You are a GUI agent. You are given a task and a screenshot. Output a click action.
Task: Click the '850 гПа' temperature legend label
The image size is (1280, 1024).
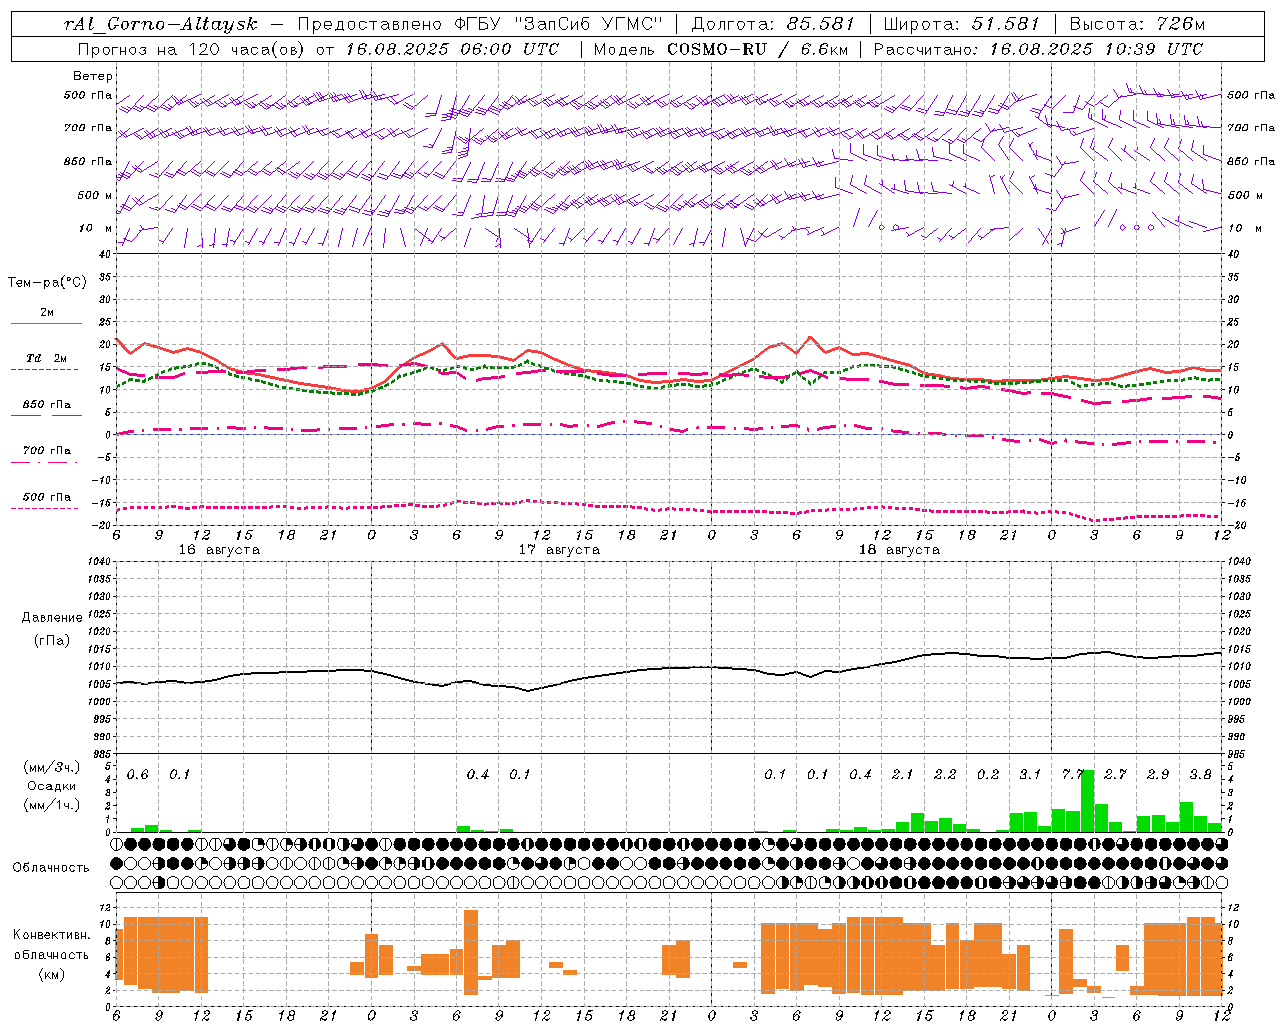pyautogui.click(x=47, y=405)
